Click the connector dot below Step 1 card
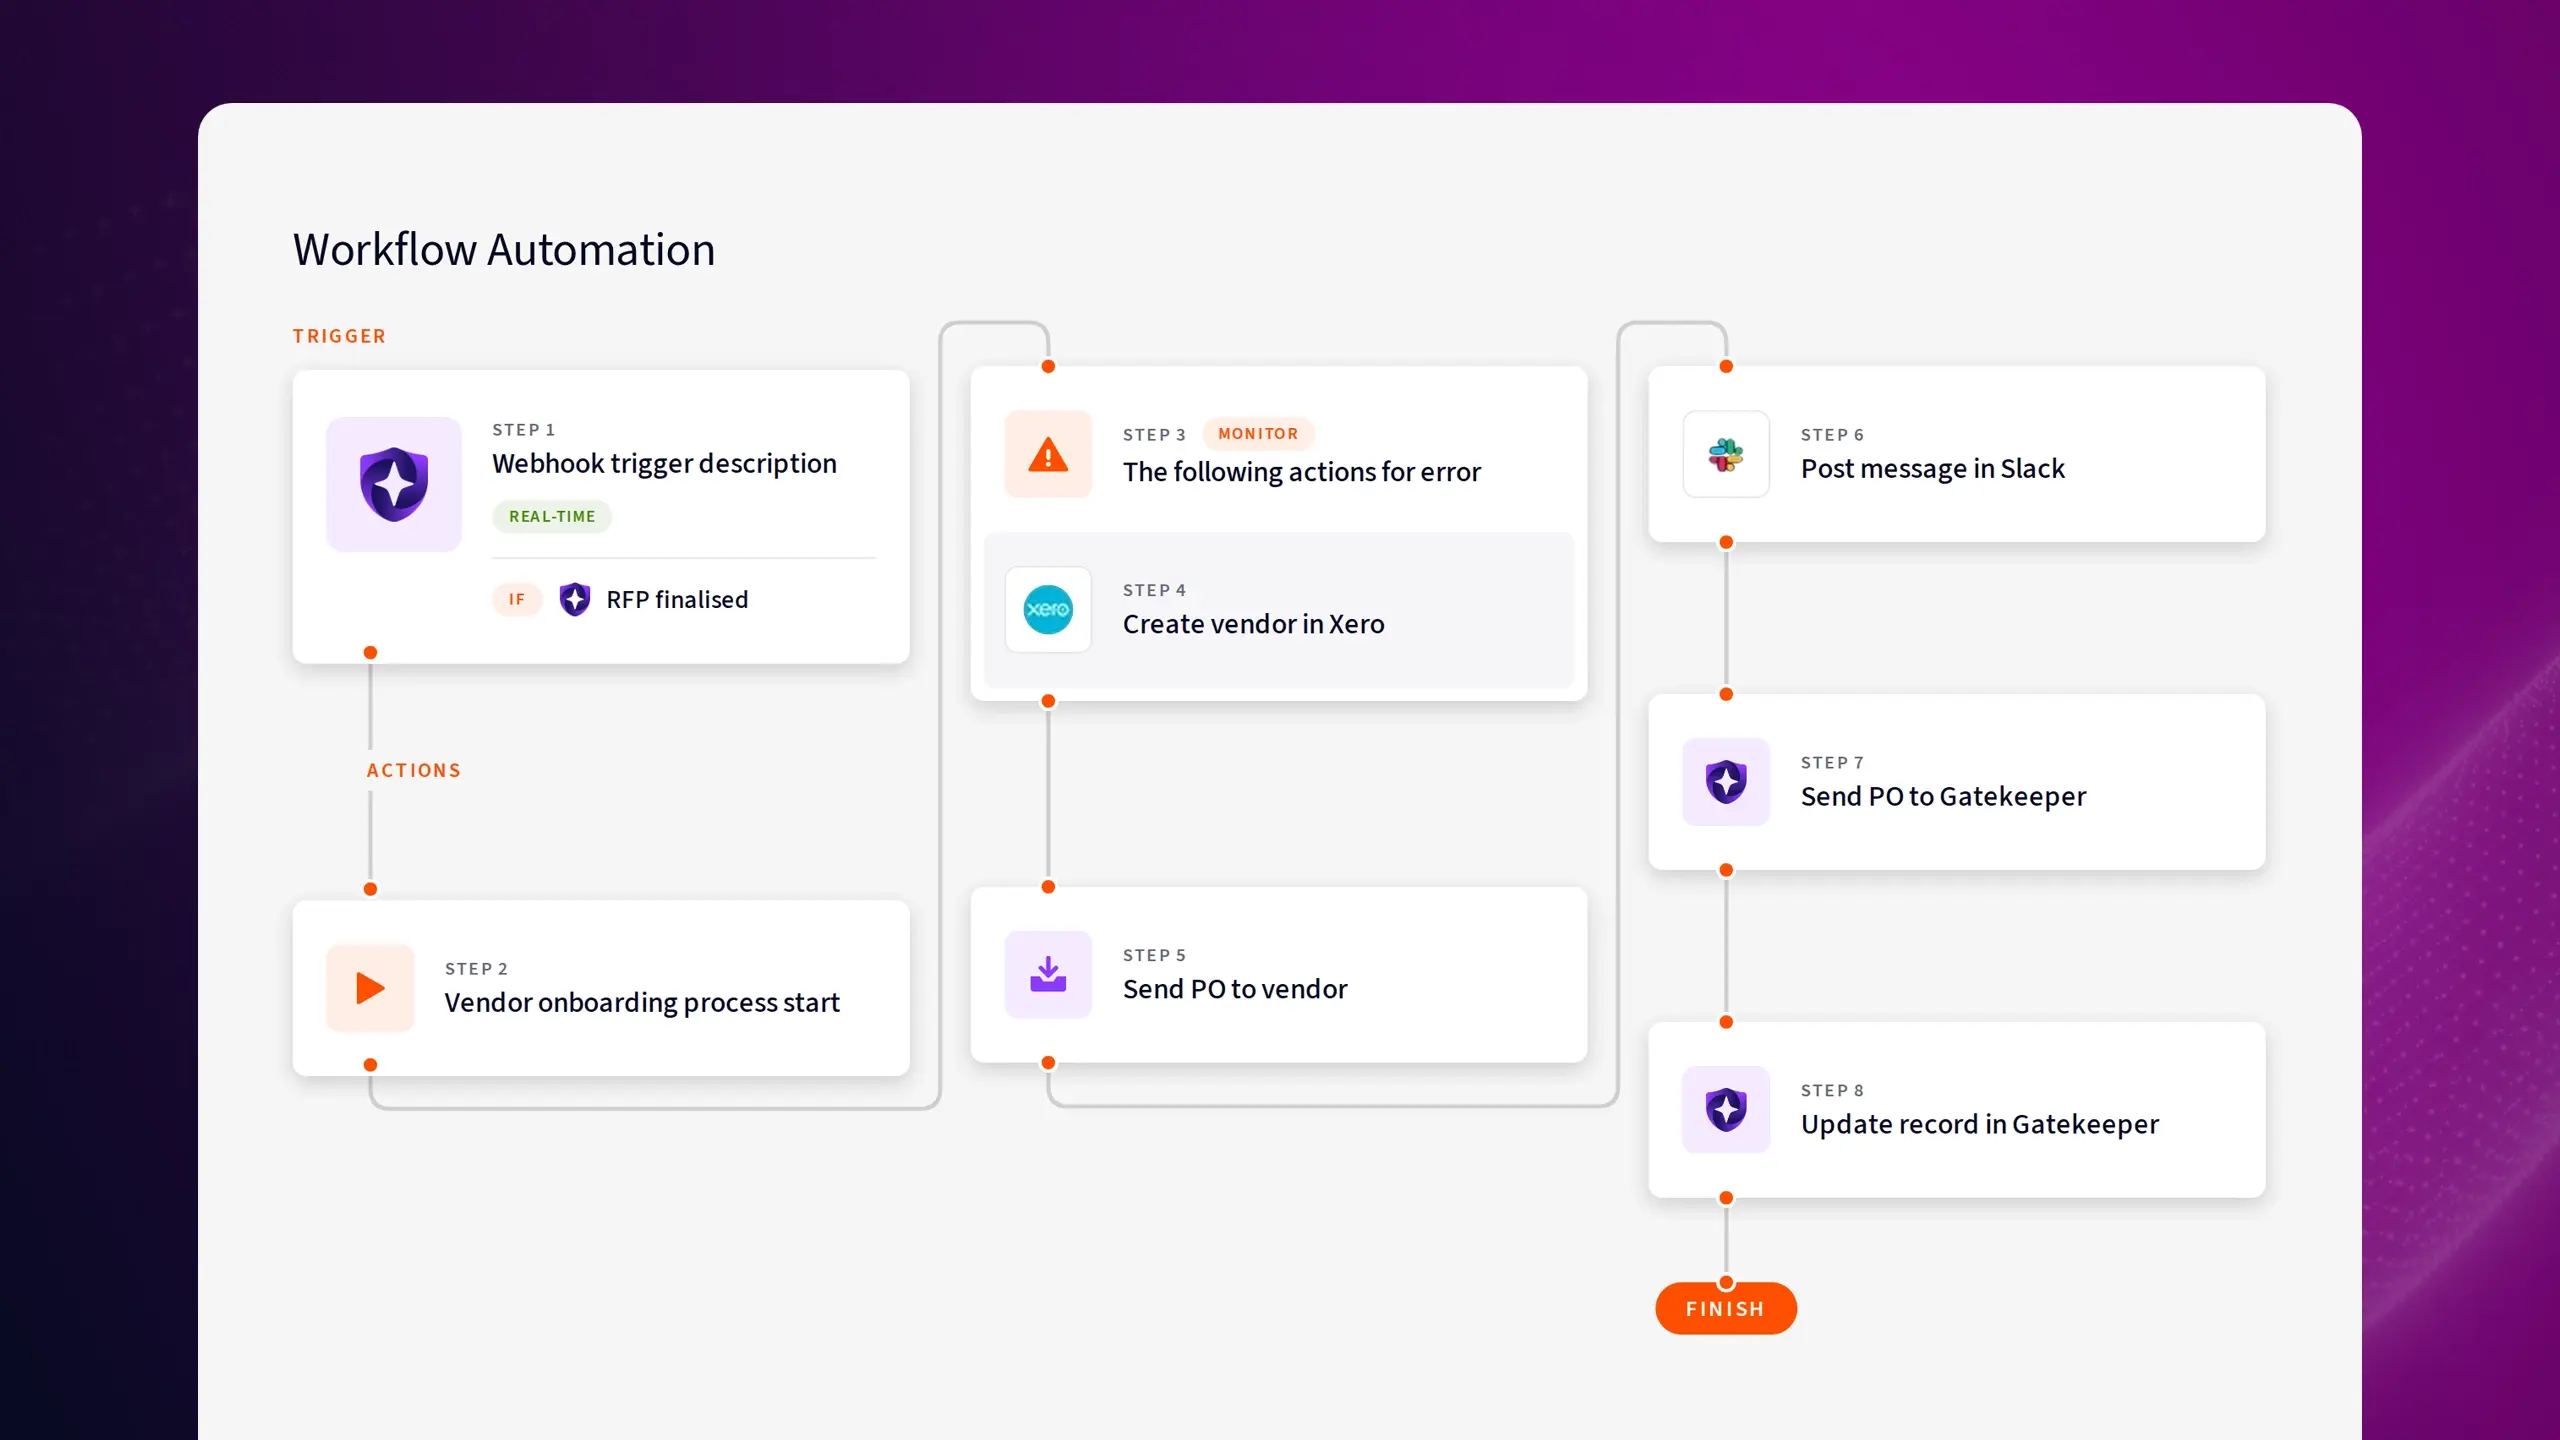Screen dimensions: 2560x1440 [x=370, y=653]
